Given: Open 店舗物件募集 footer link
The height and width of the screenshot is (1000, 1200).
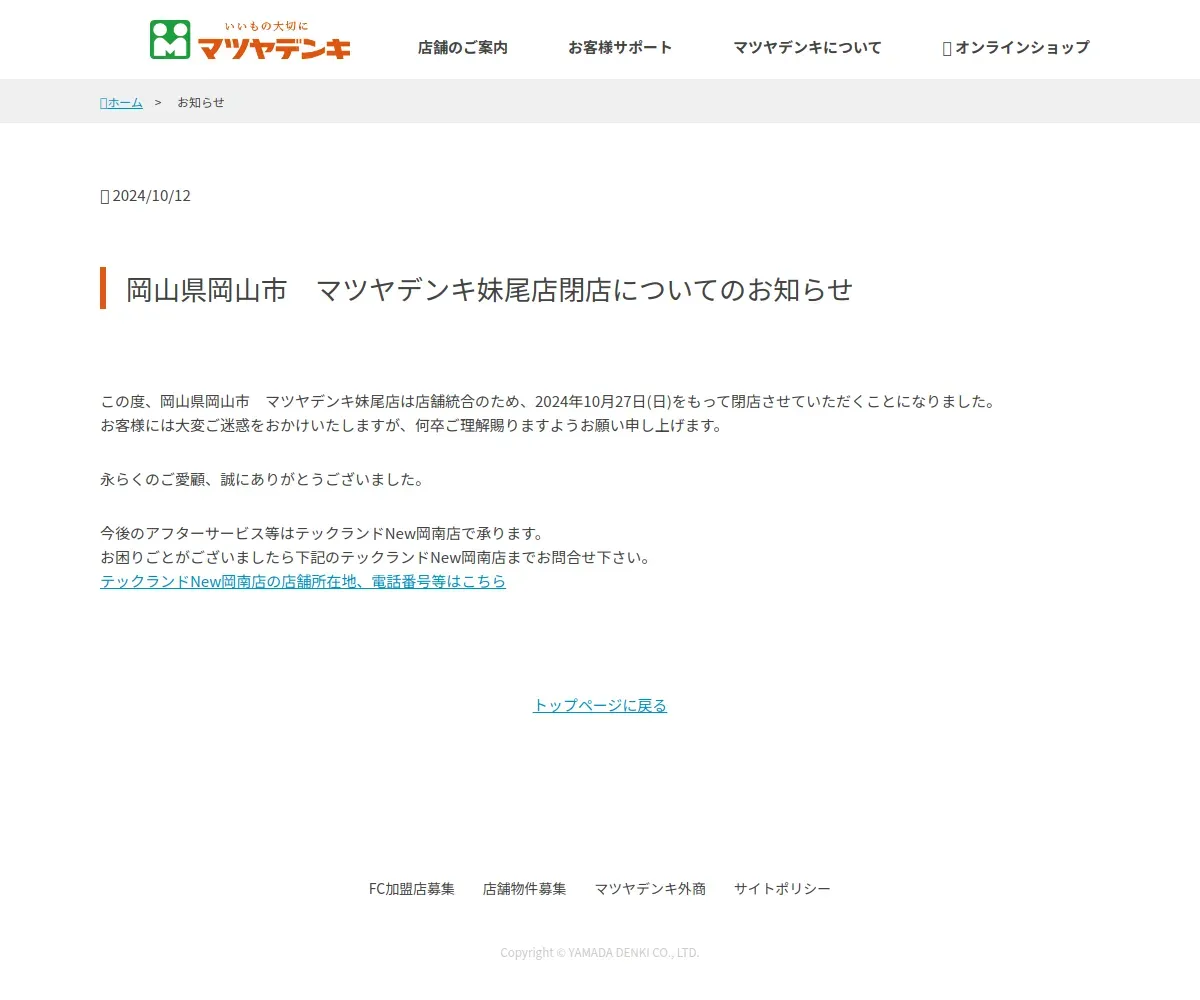Looking at the screenshot, I should pyautogui.click(x=525, y=888).
